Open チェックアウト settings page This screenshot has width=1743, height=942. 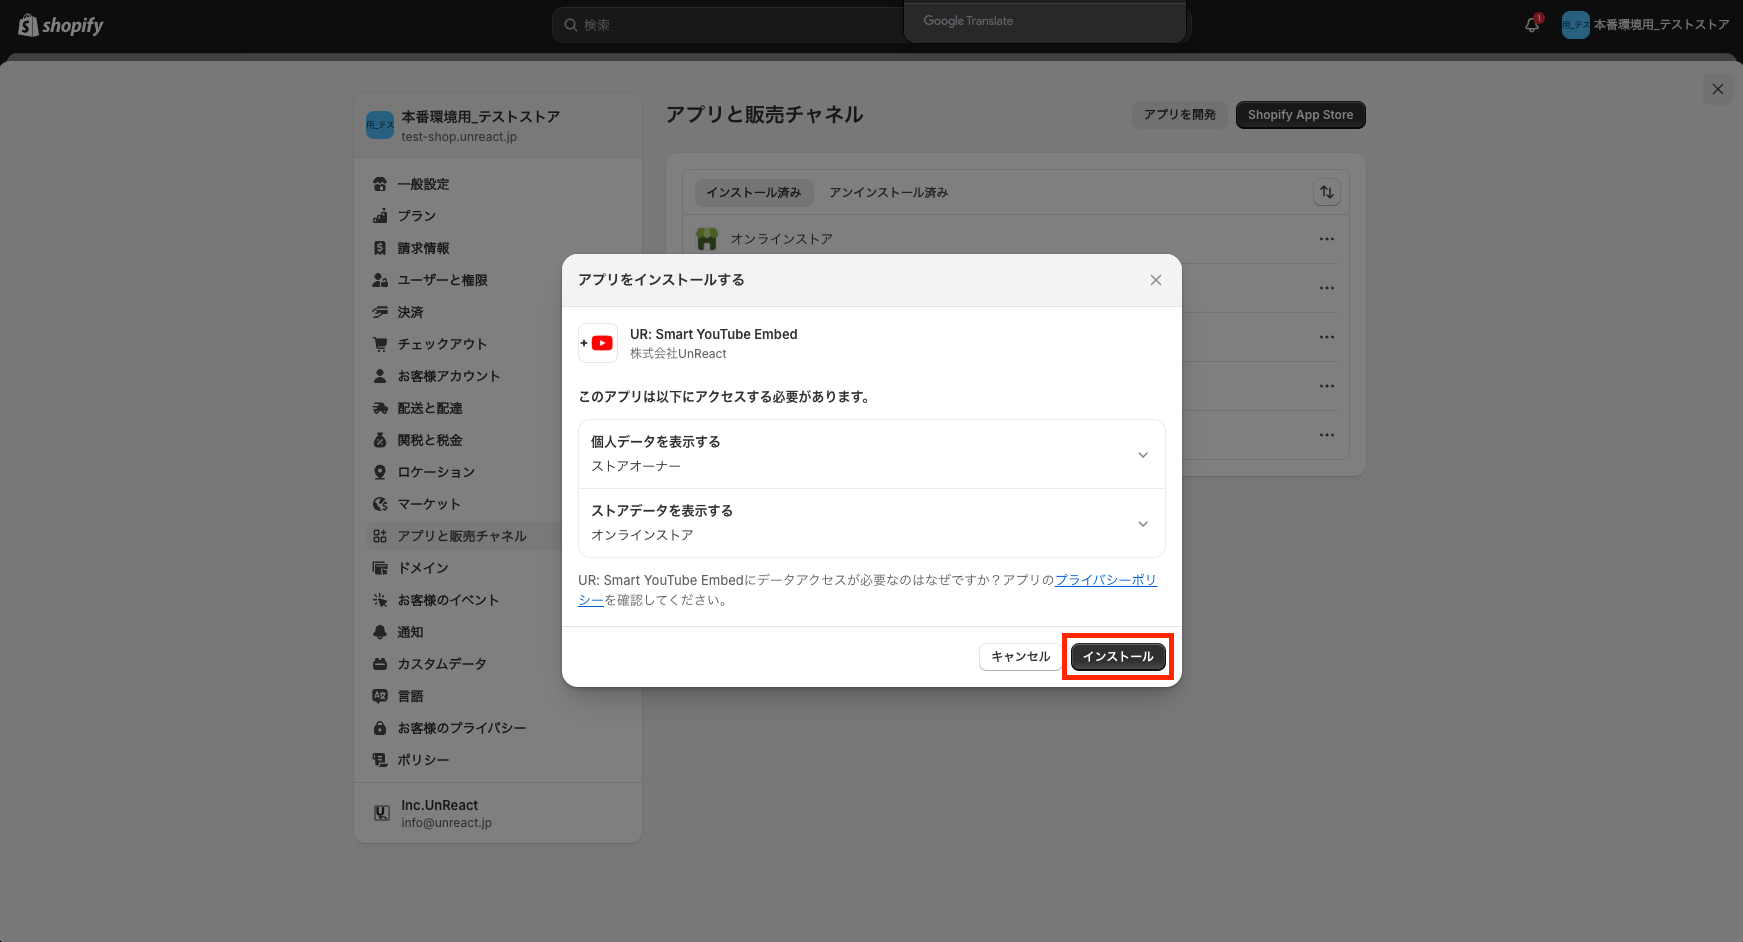tap(498, 344)
